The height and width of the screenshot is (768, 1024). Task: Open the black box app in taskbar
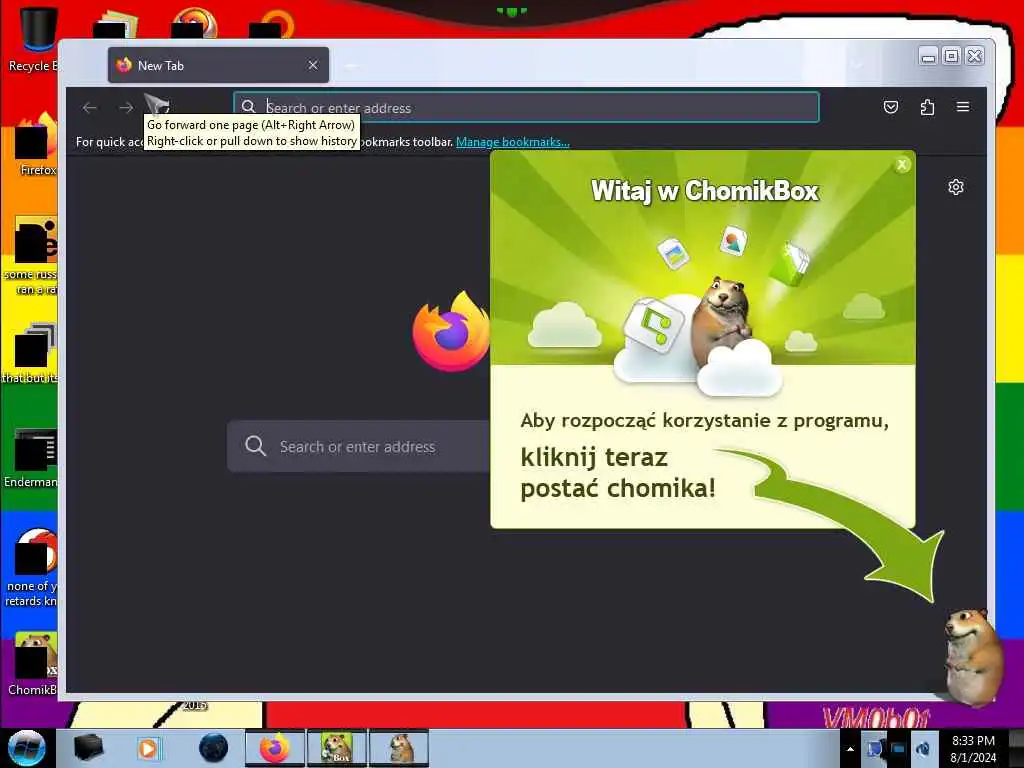point(88,748)
